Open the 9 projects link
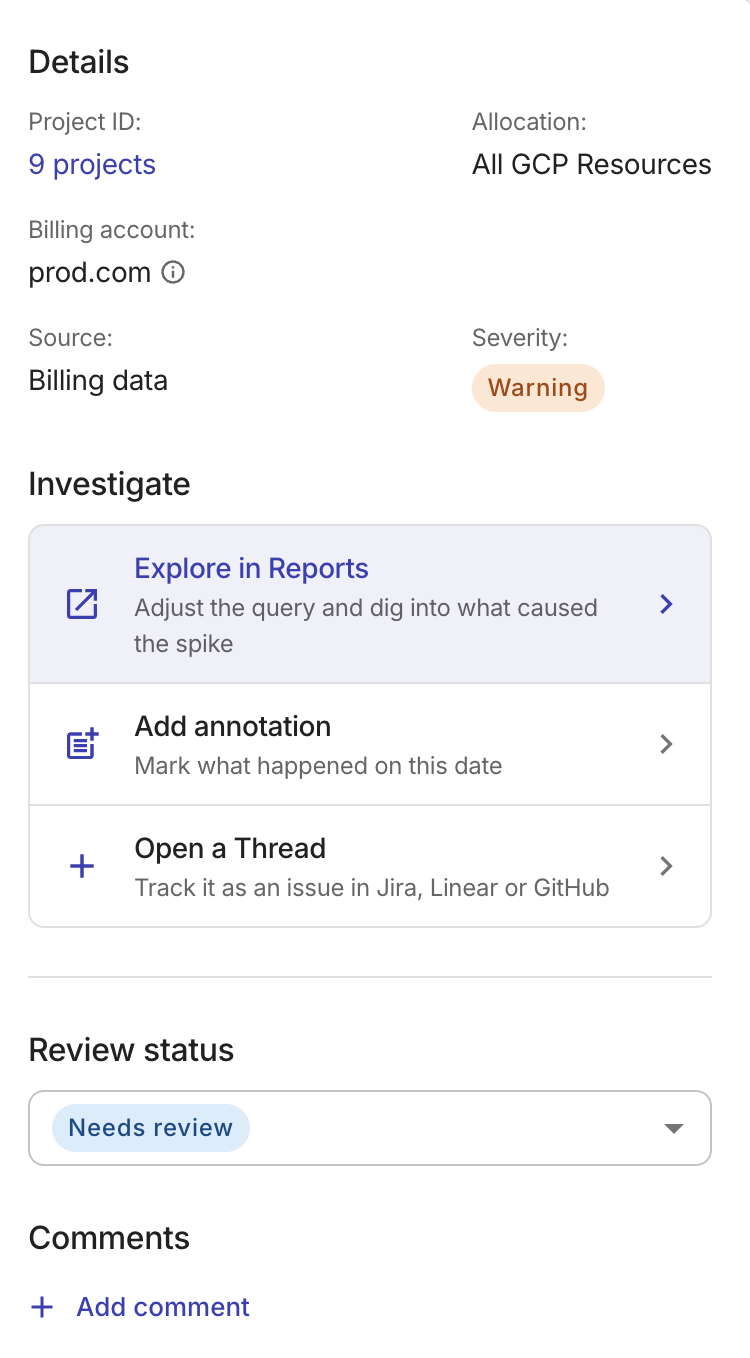Screen dimensions: 750x1358 pos(92,165)
